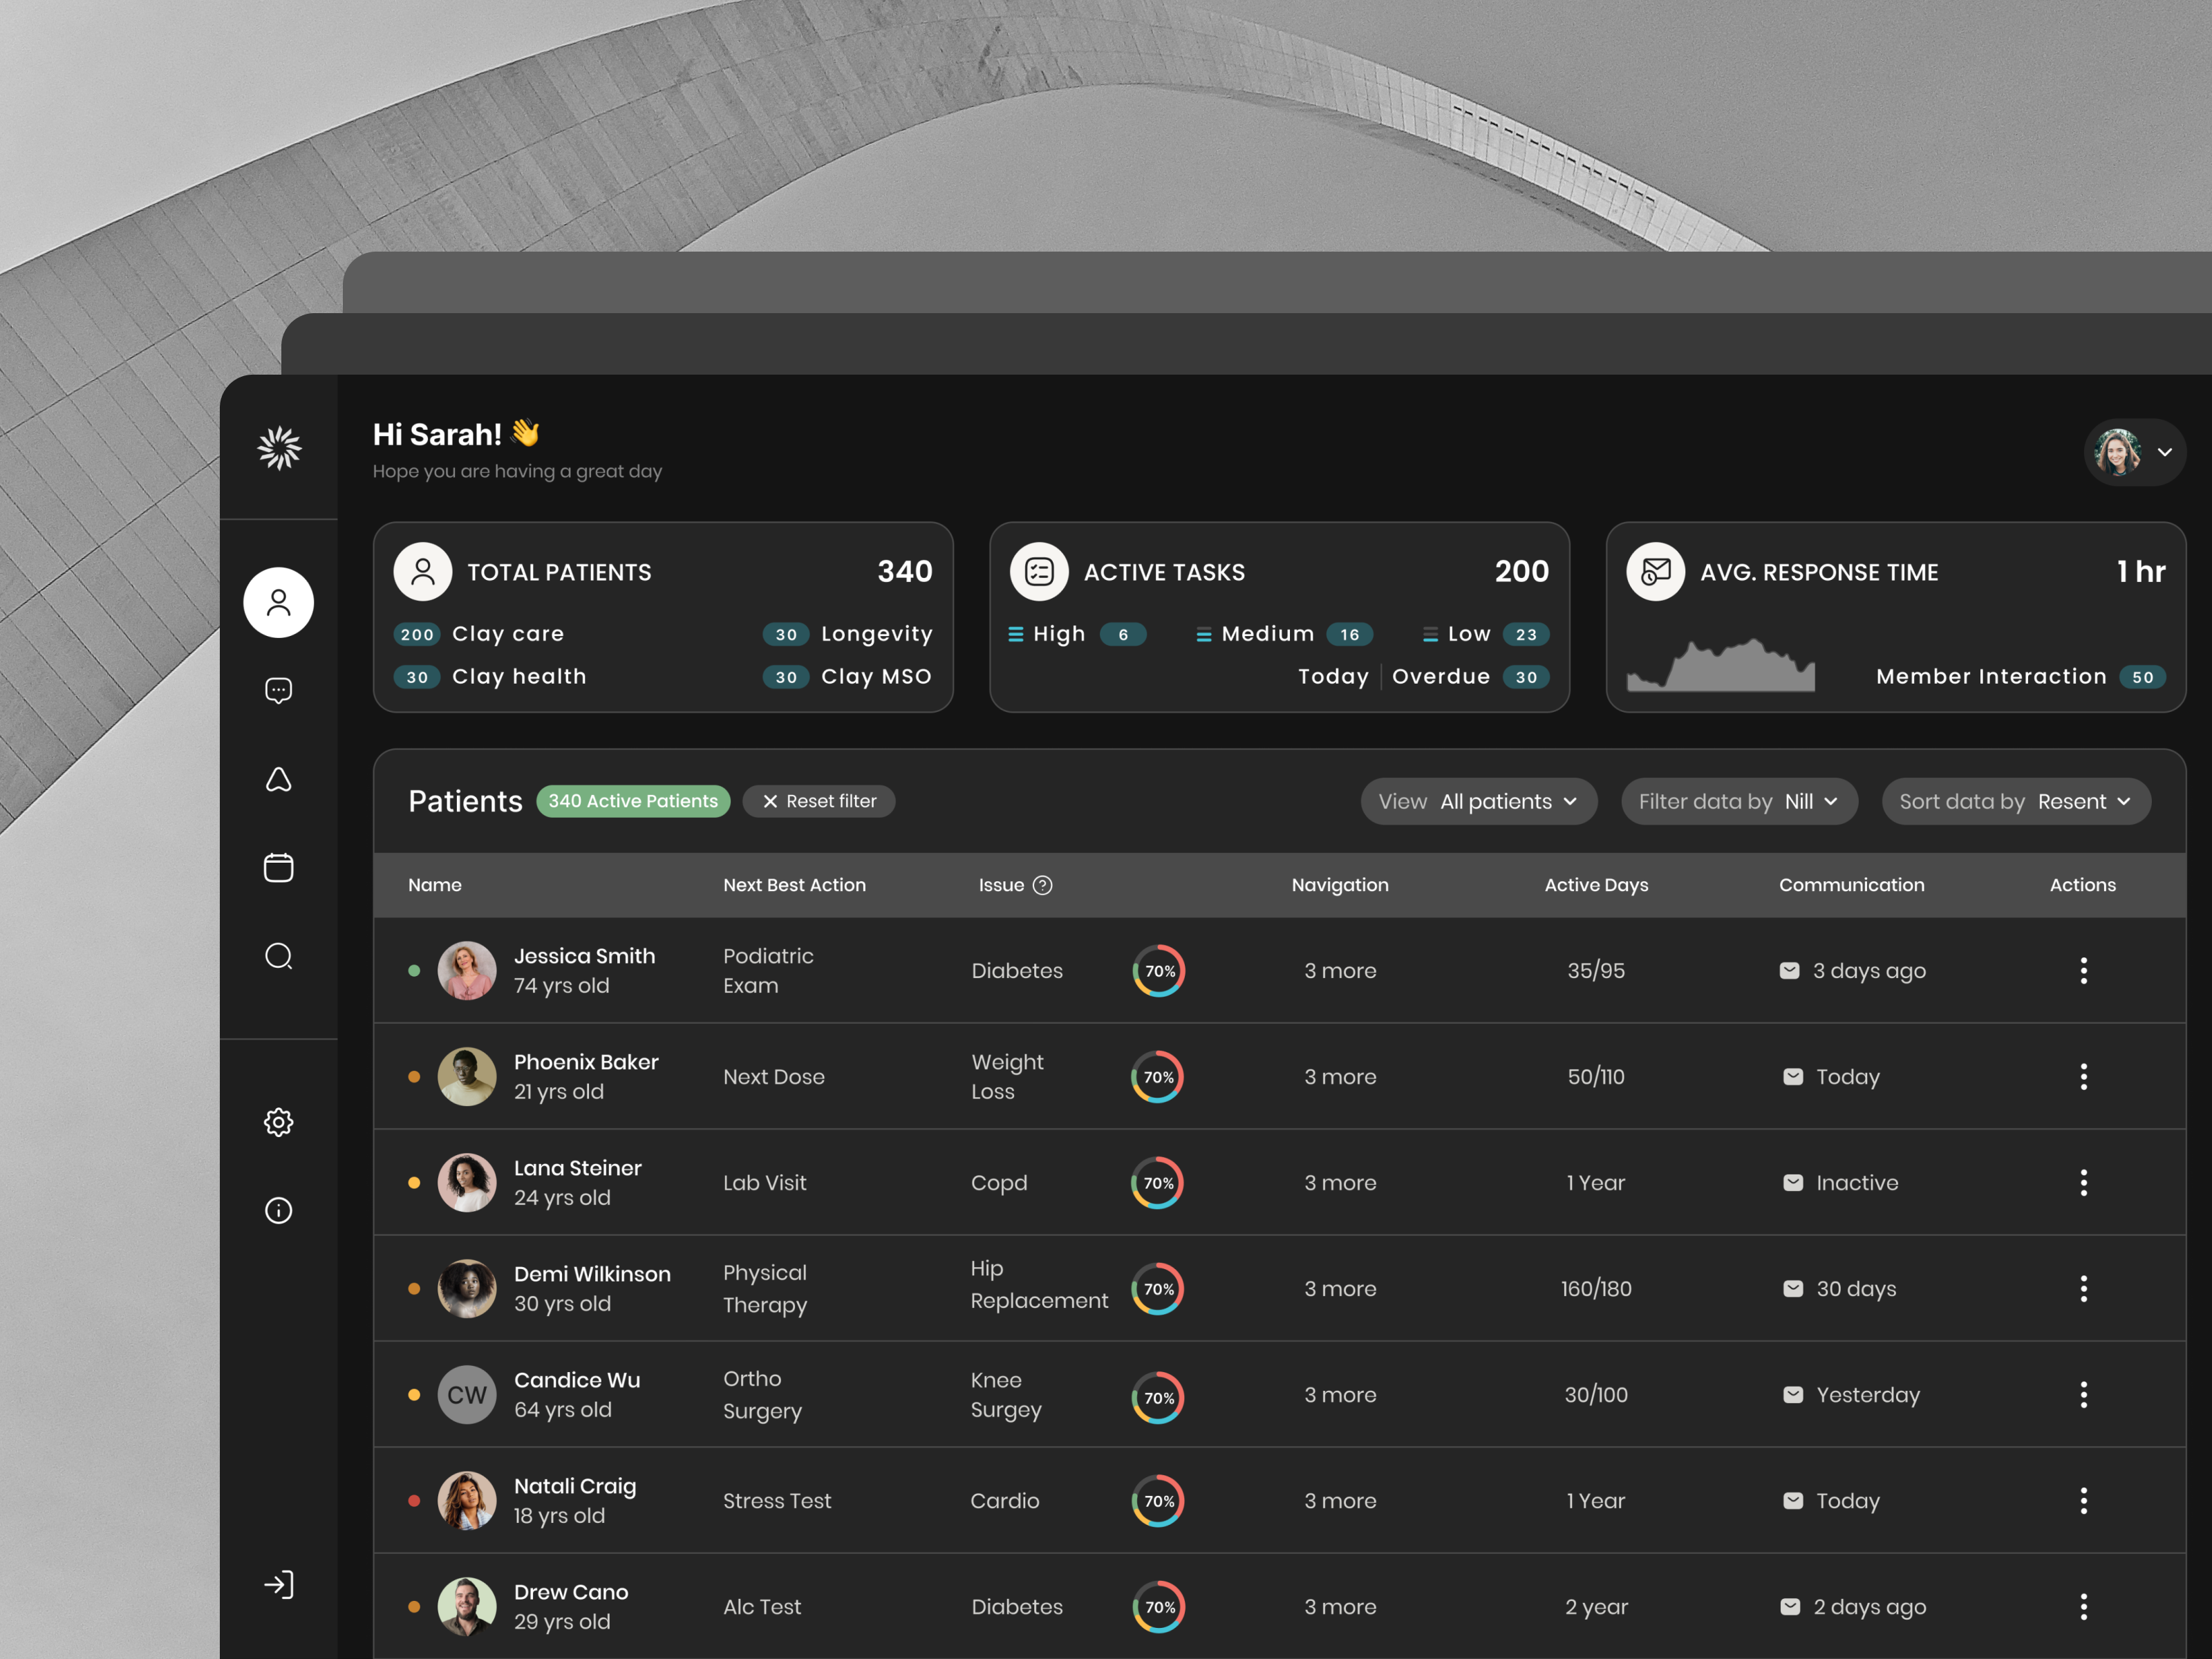Open Settings via the gear icon
This screenshot has width=2212, height=1659.
[278, 1122]
